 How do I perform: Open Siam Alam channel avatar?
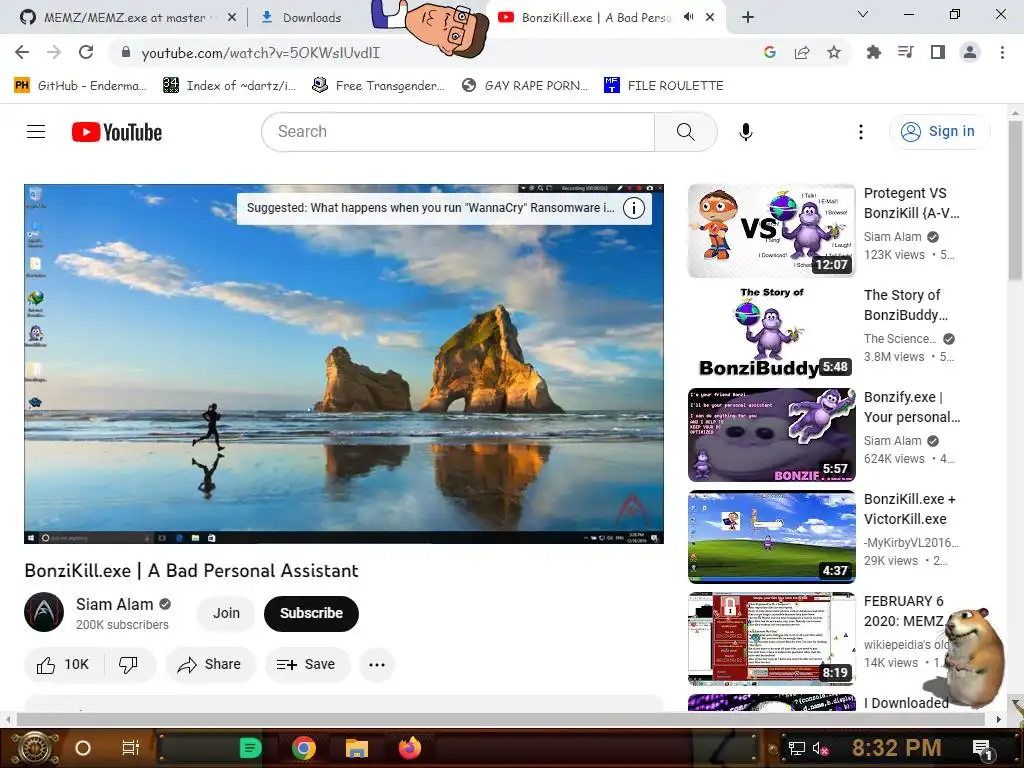pos(44,613)
